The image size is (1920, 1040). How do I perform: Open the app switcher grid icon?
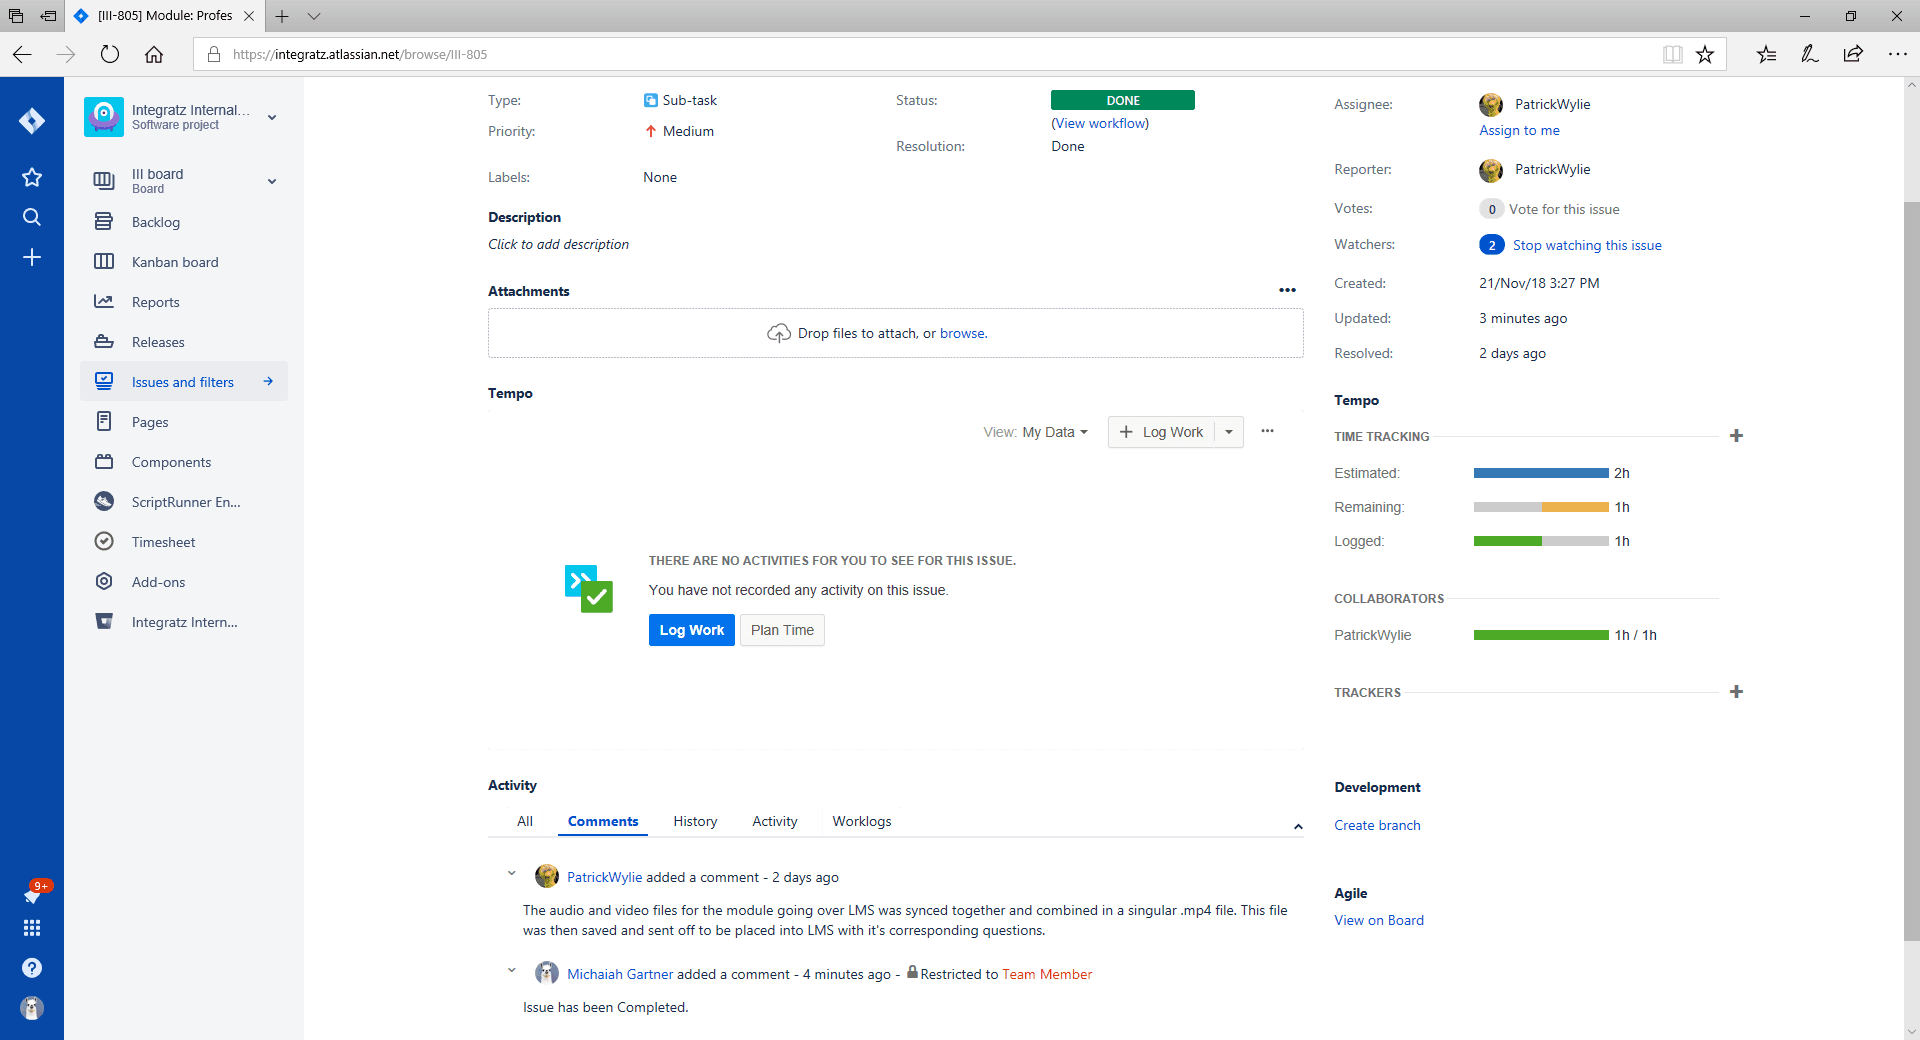click(x=32, y=928)
